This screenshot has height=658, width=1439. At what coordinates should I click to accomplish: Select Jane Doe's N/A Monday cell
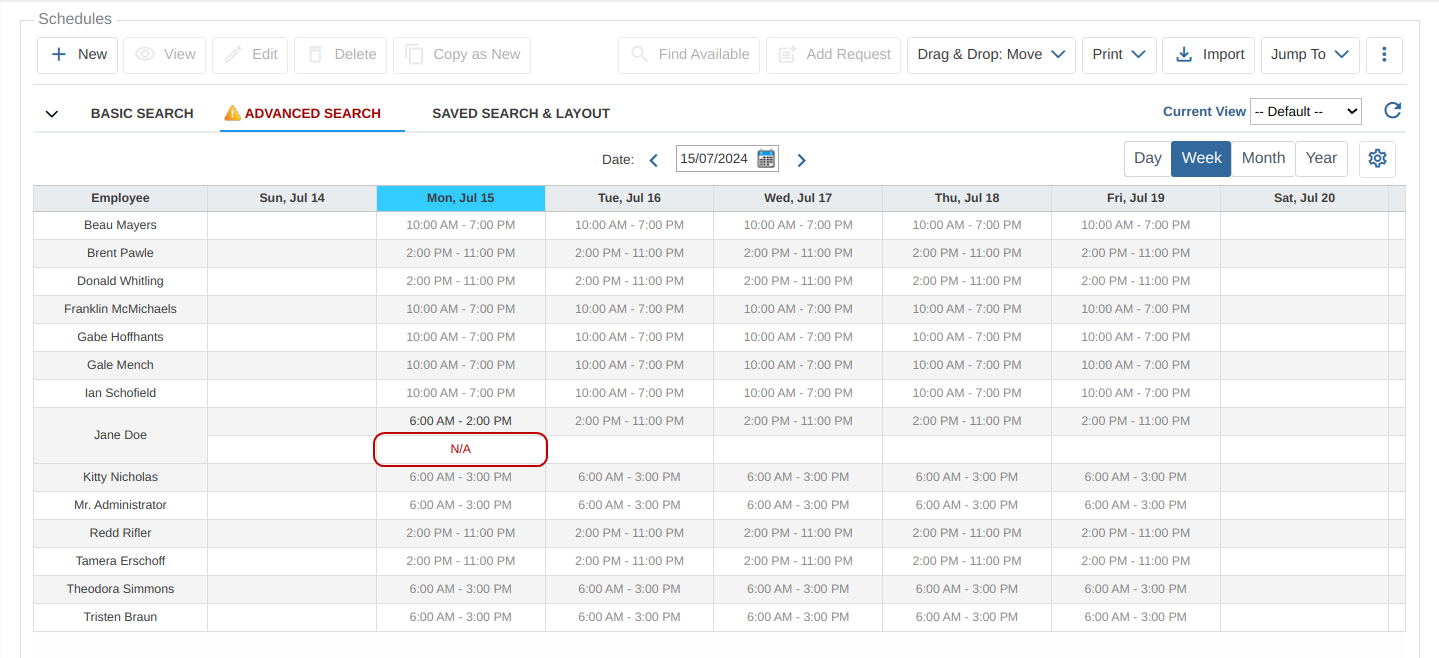point(460,450)
